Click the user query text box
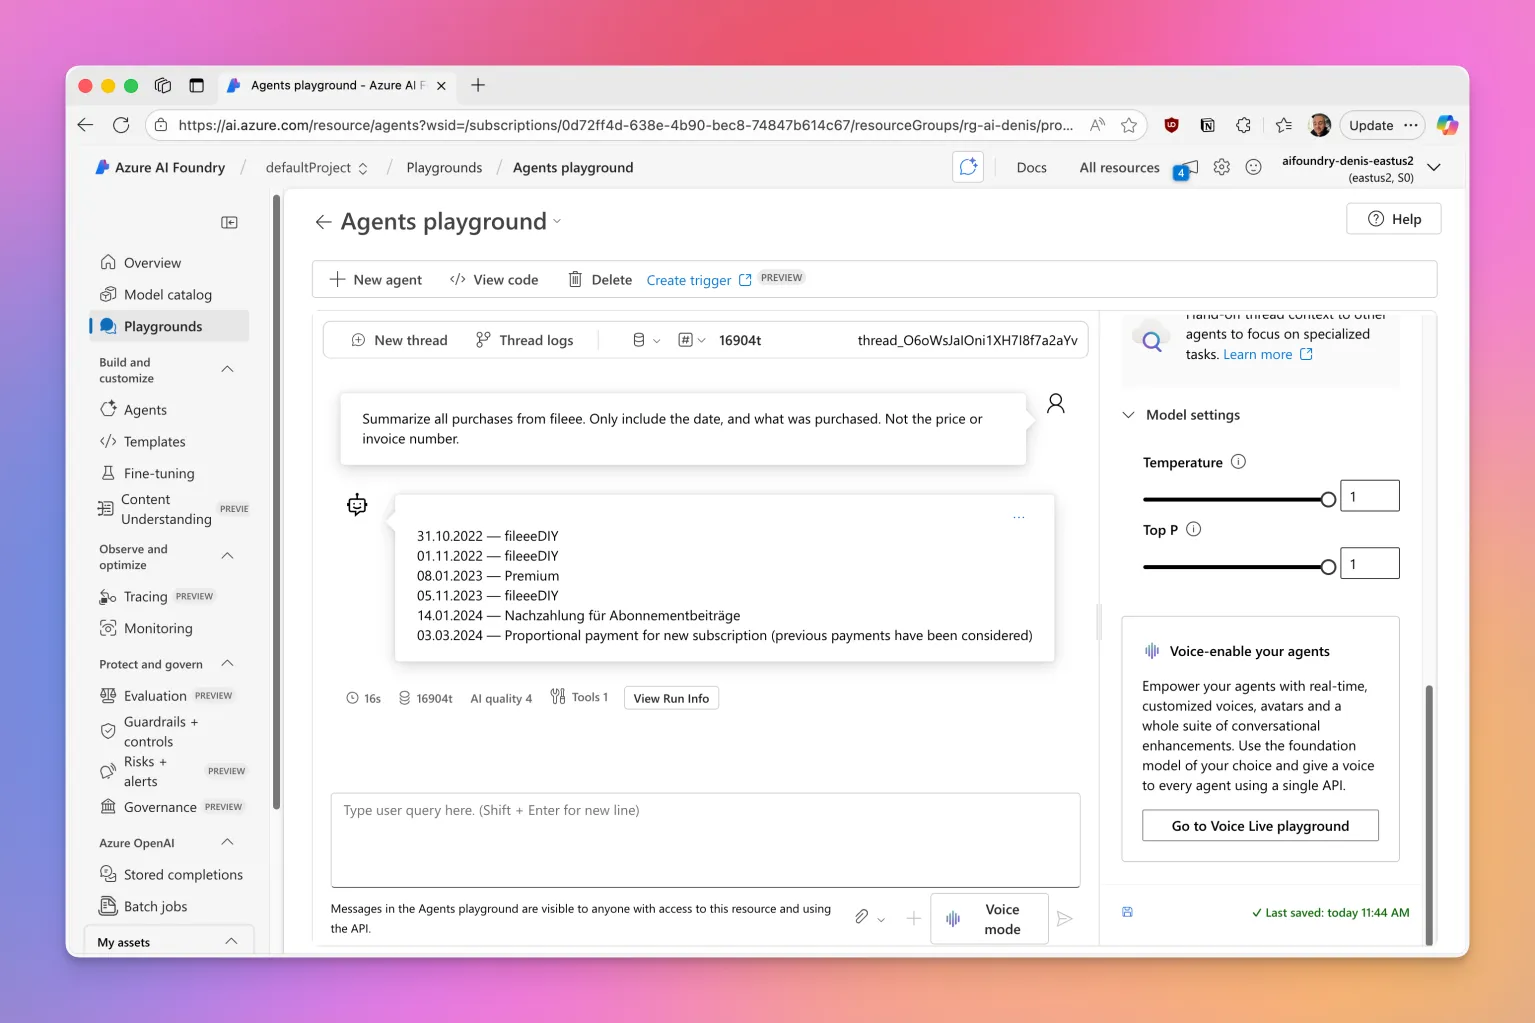1535x1023 pixels. point(705,840)
